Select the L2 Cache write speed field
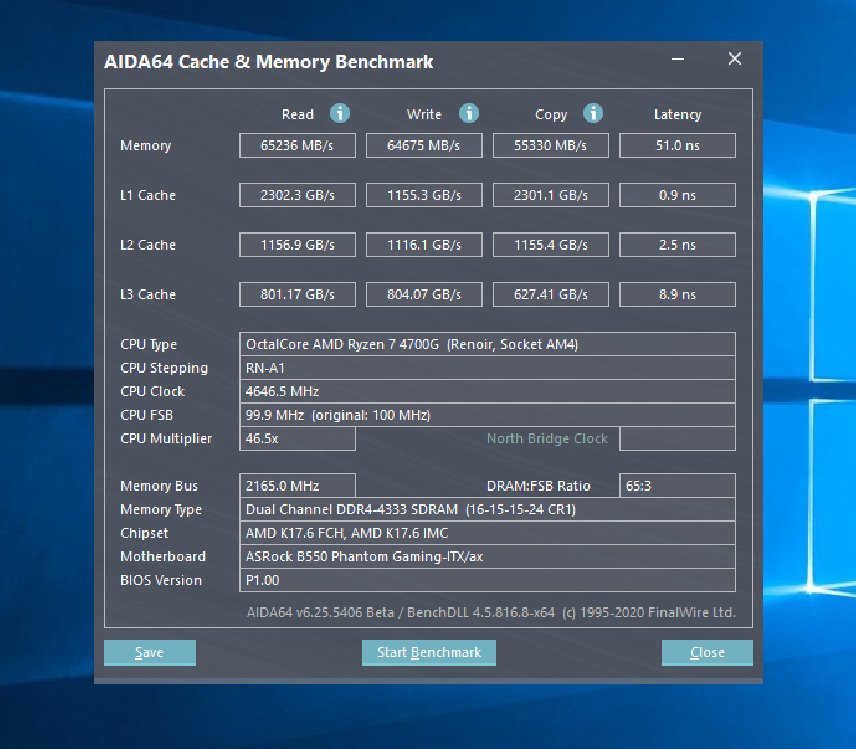 point(423,244)
